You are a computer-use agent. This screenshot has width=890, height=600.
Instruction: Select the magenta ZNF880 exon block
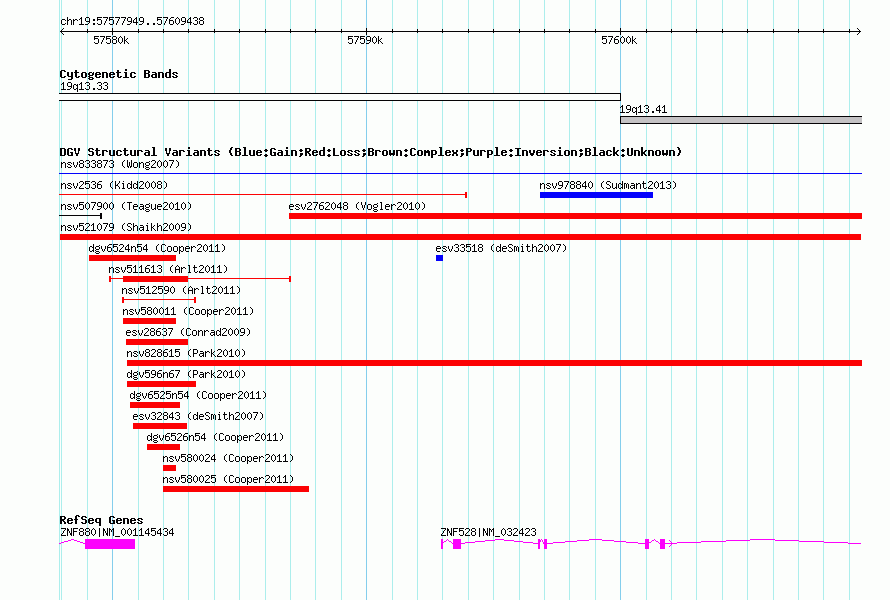[x=110, y=544]
